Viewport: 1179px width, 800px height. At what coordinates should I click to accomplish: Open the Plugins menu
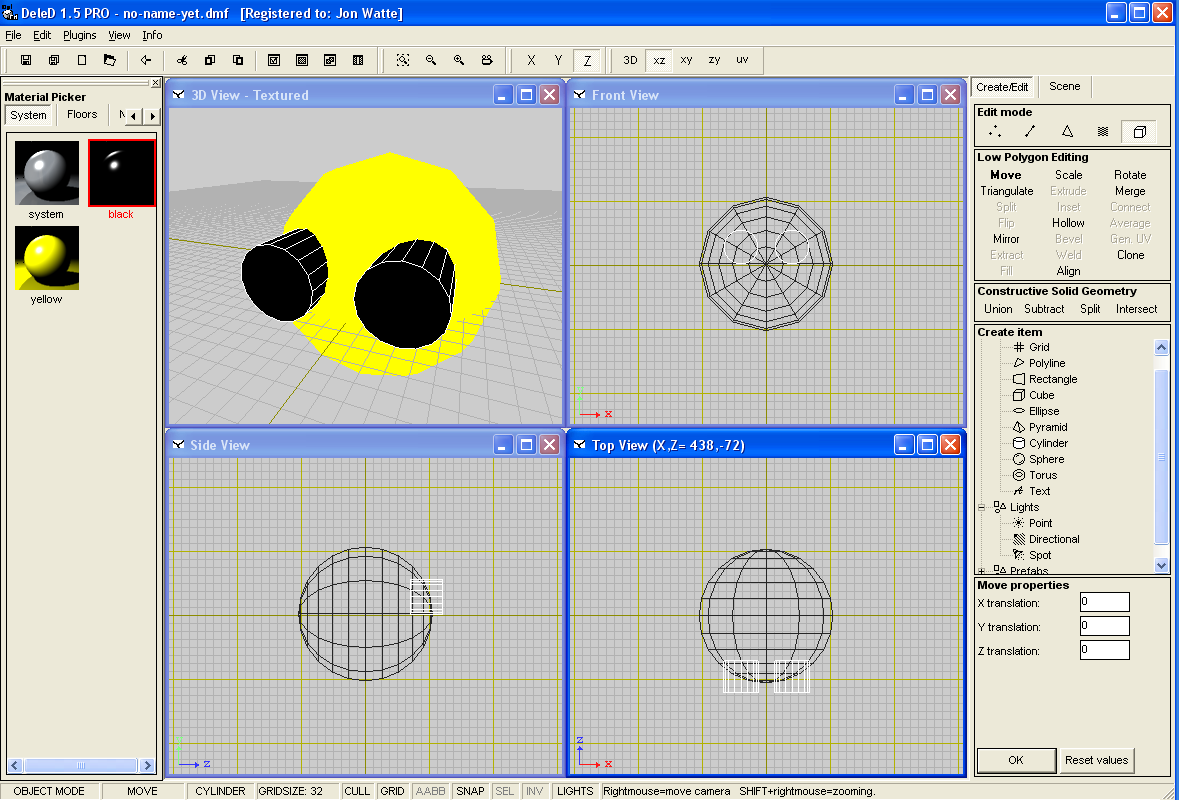[79, 35]
